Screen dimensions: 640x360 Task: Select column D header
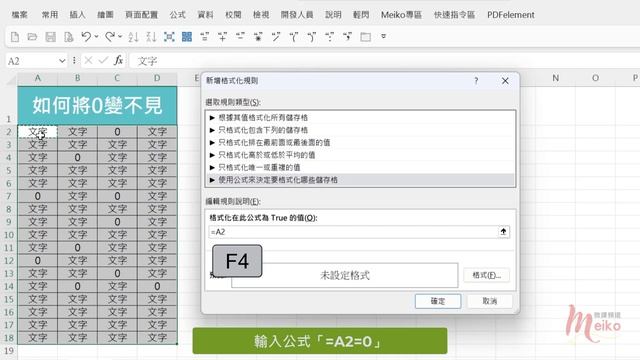(x=157, y=78)
